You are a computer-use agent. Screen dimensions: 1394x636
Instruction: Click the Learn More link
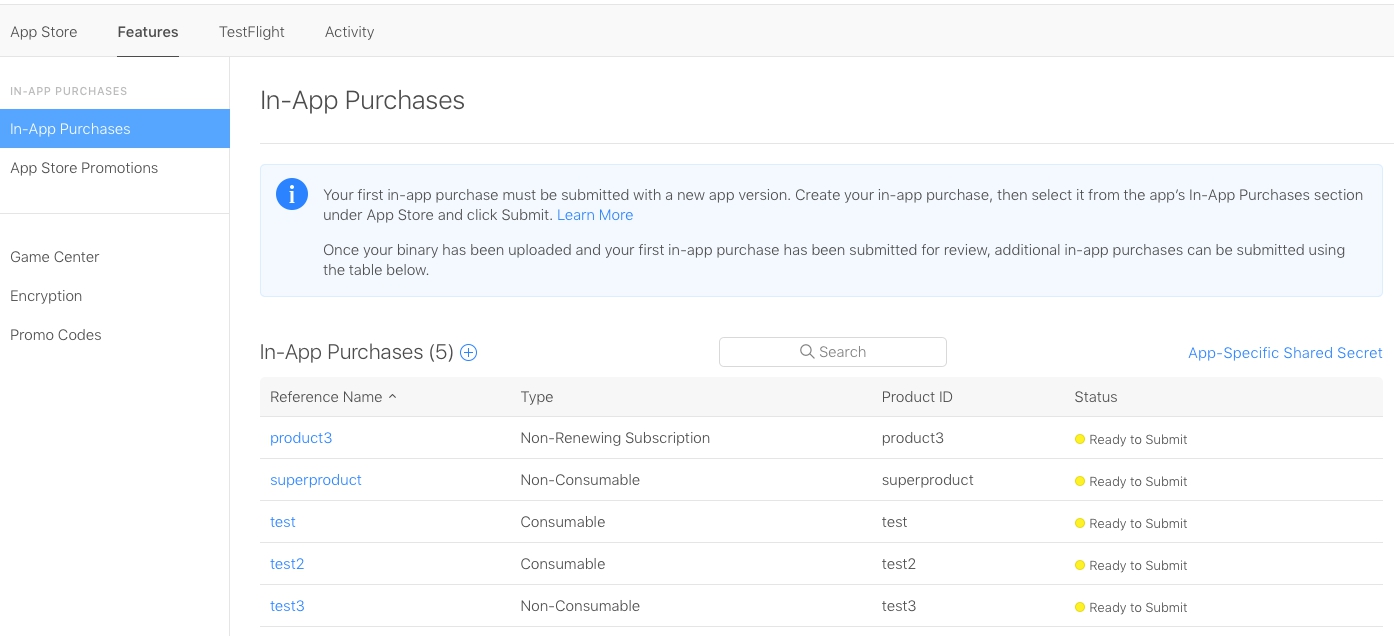click(595, 215)
